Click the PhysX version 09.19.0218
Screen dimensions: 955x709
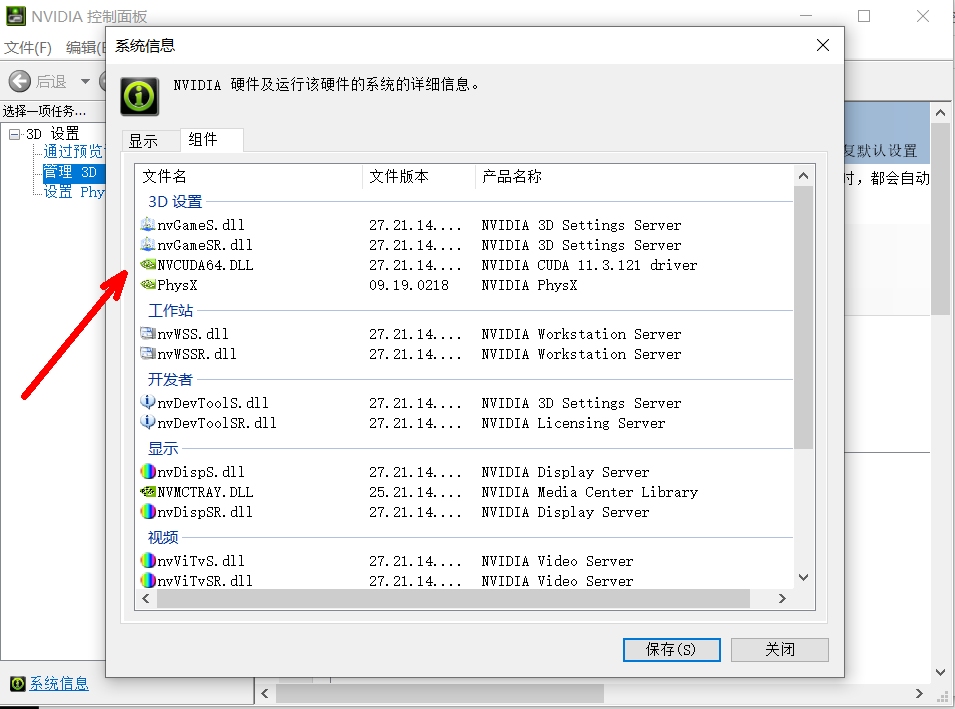pyautogui.click(x=409, y=285)
